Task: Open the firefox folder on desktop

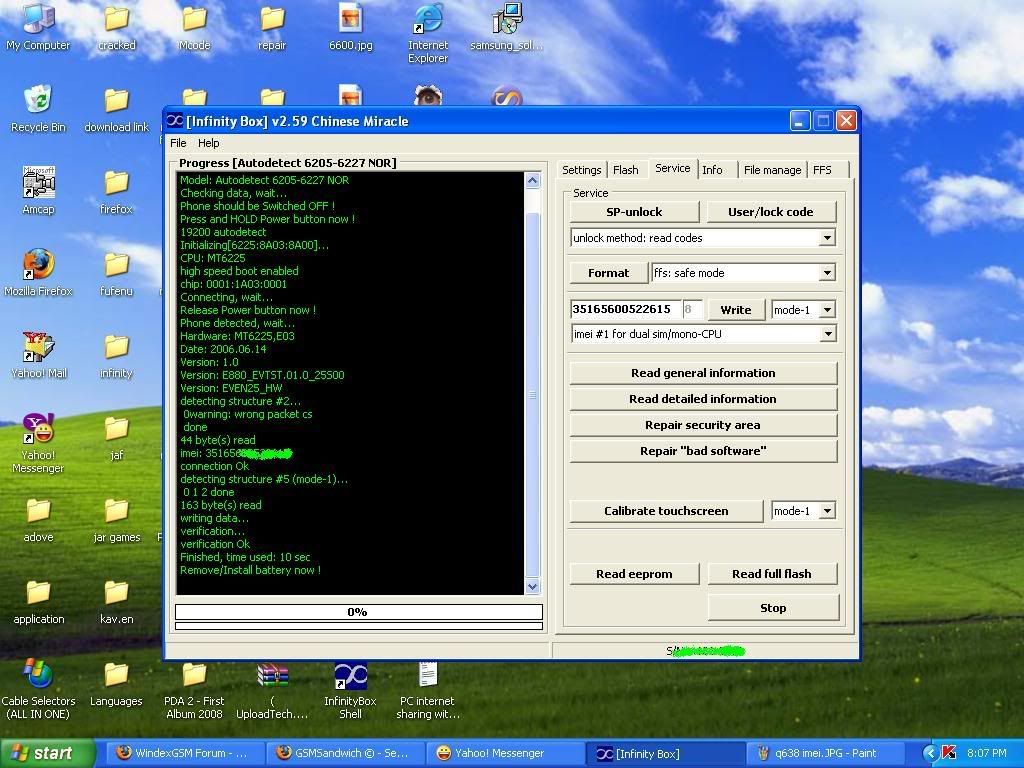Action: coord(116,191)
